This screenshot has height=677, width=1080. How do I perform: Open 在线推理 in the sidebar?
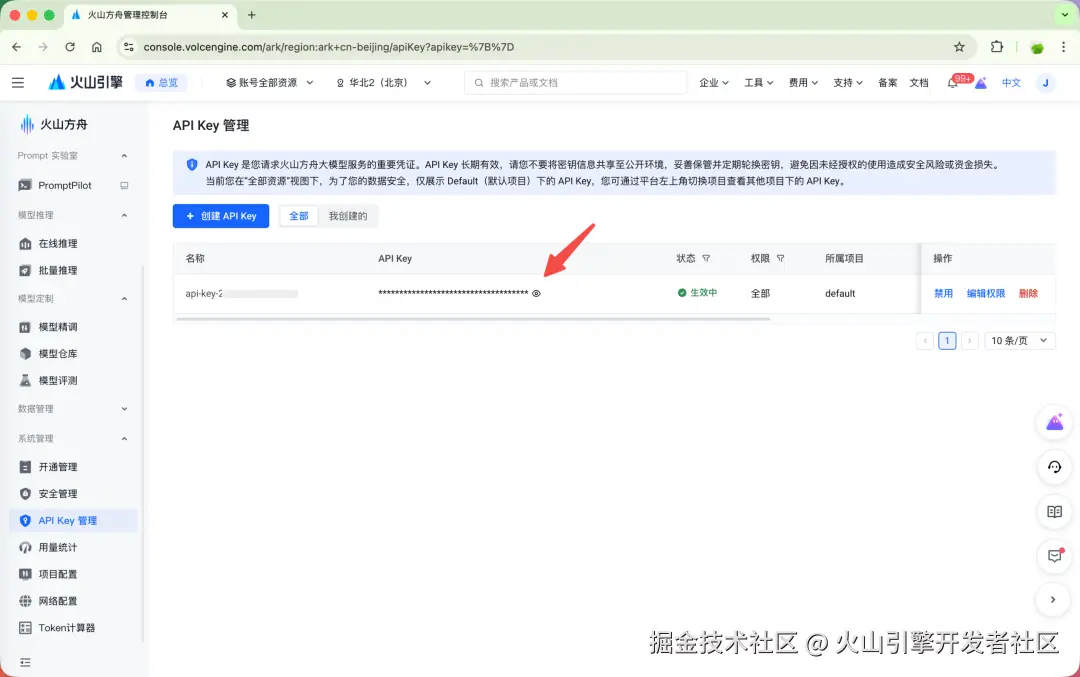58,244
